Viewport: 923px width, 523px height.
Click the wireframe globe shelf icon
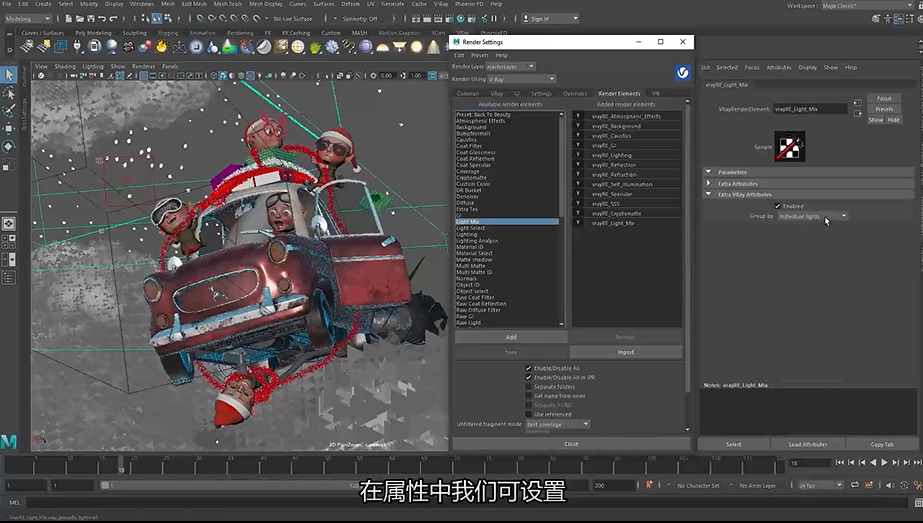click(298, 47)
